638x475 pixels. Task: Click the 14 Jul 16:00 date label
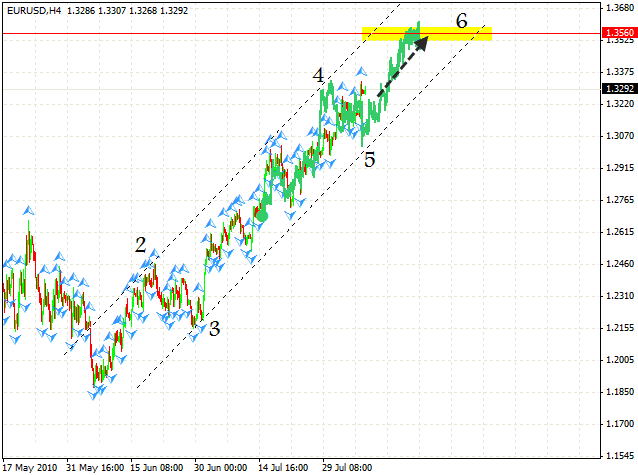tap(283, 468)
